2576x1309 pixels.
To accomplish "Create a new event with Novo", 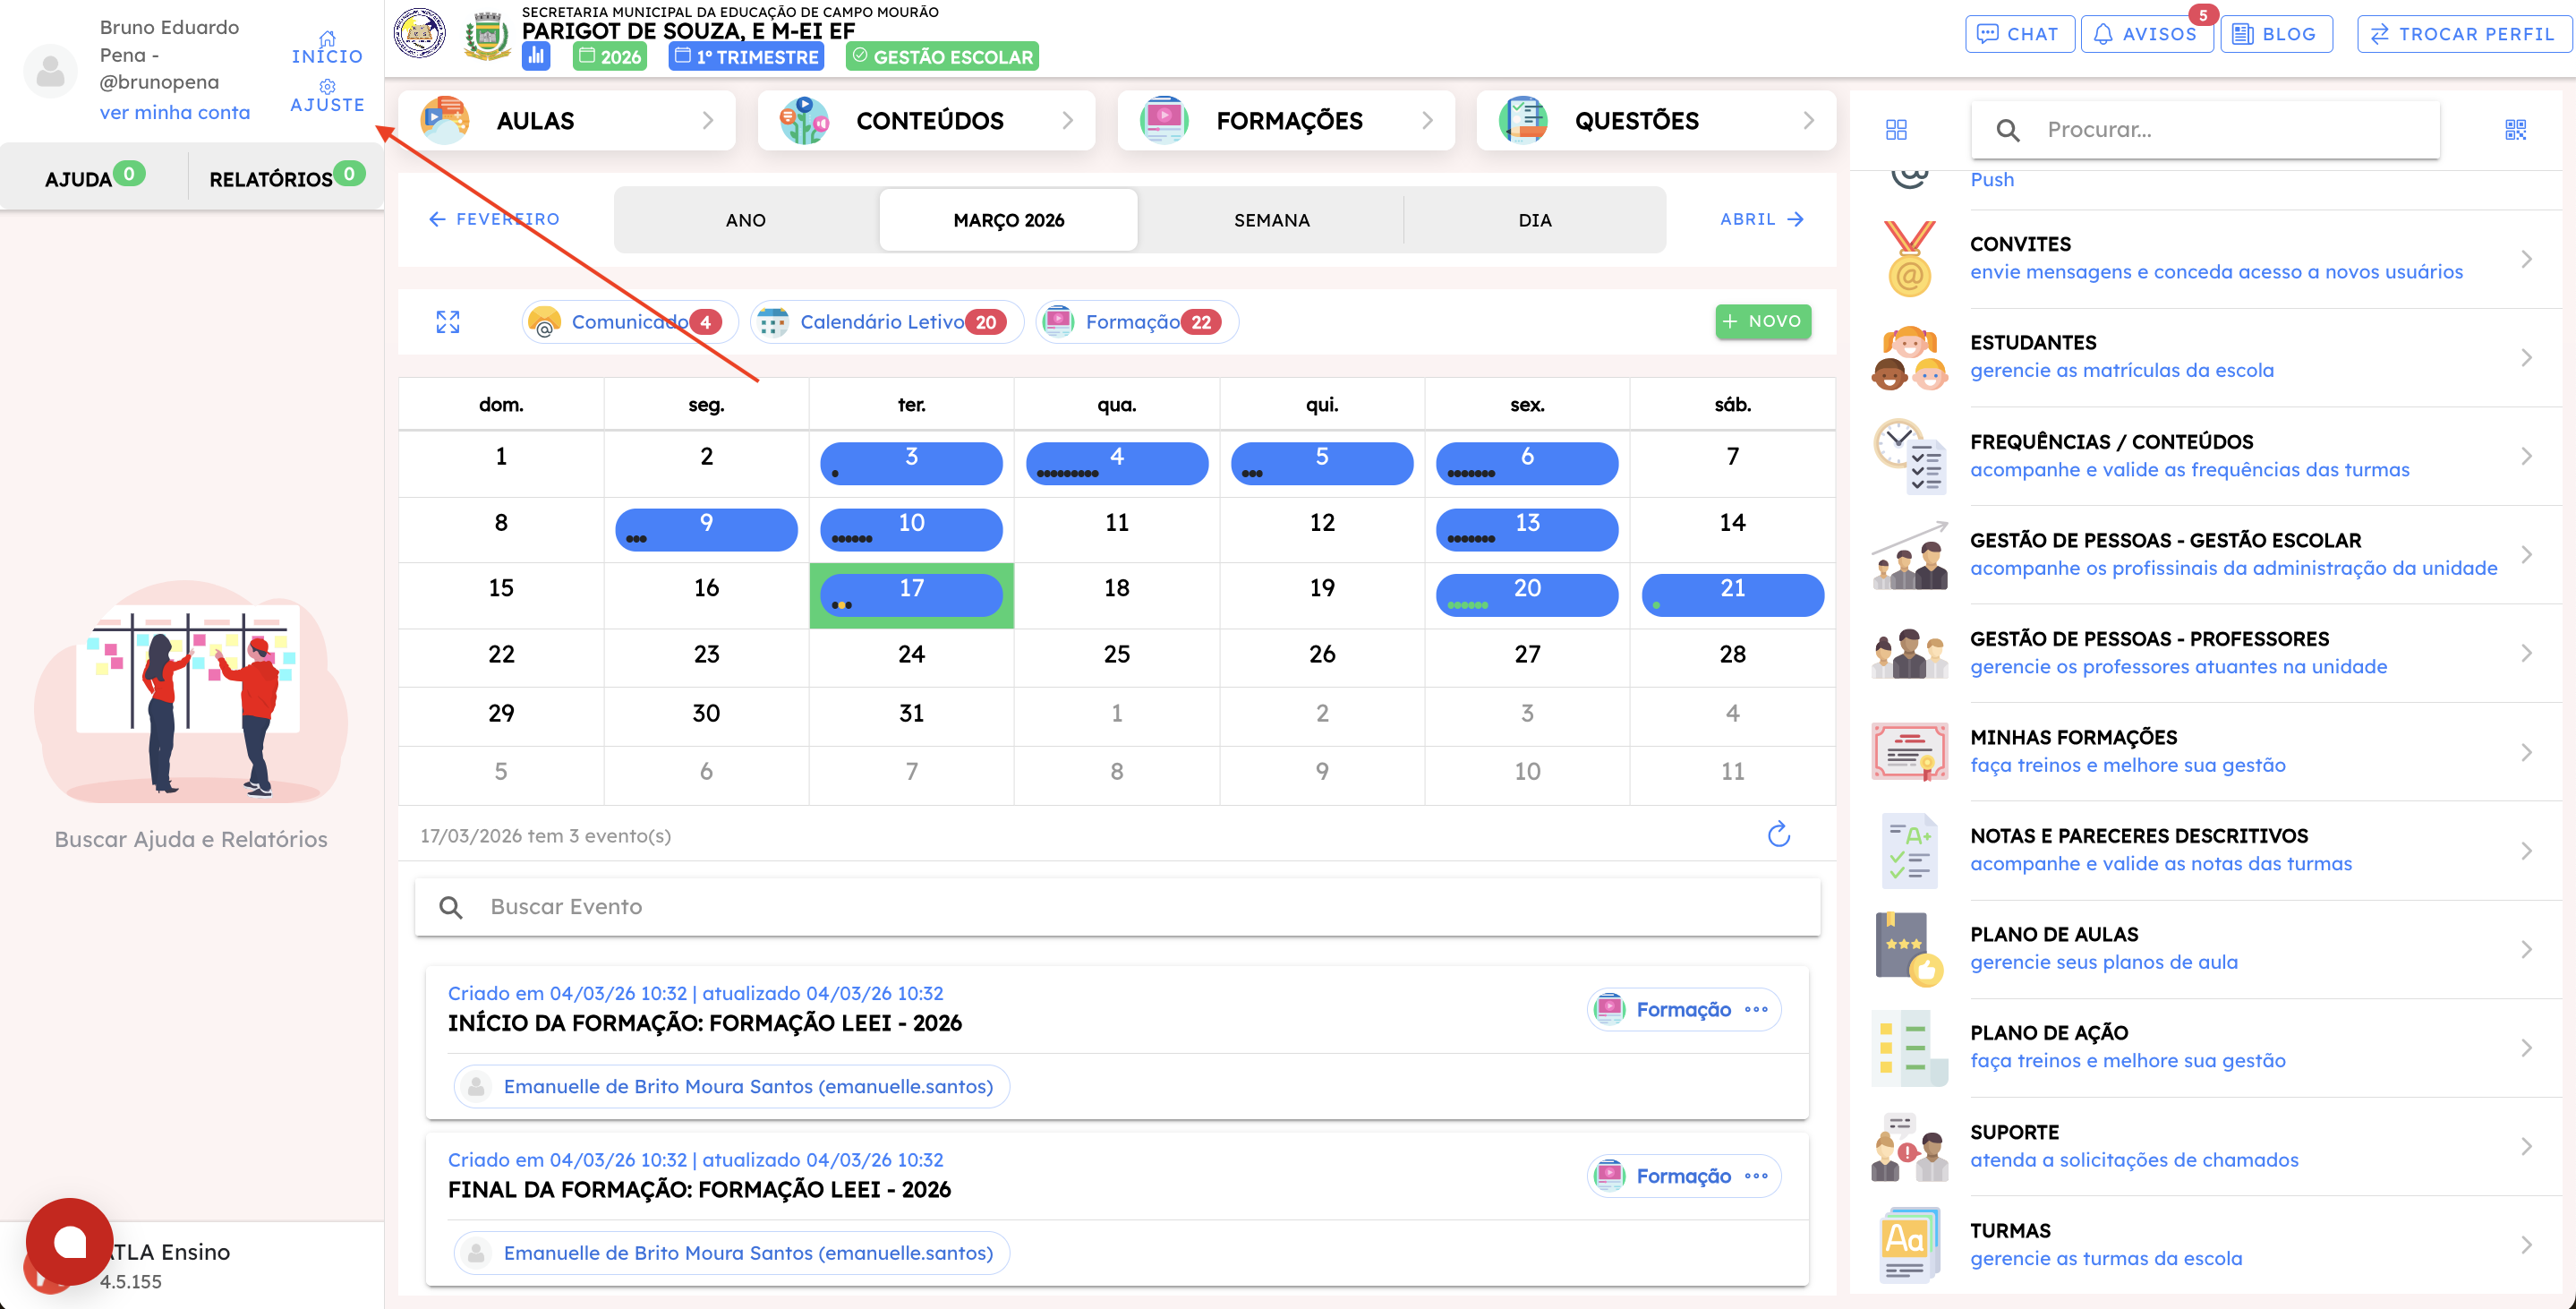I will tap(1763, 321).
